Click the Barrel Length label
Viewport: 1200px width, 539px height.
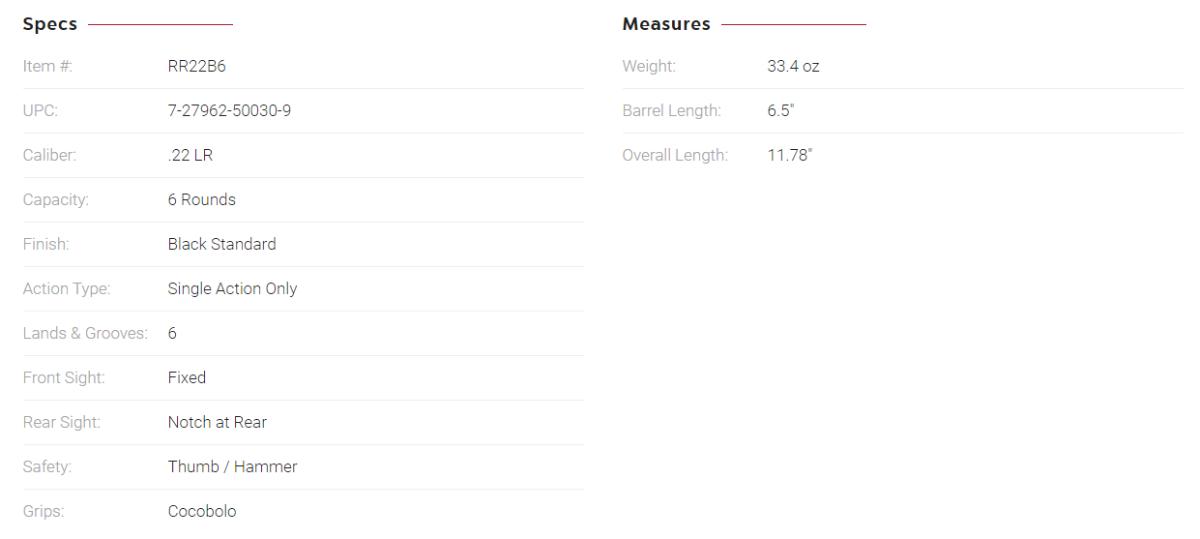[670, 111]
